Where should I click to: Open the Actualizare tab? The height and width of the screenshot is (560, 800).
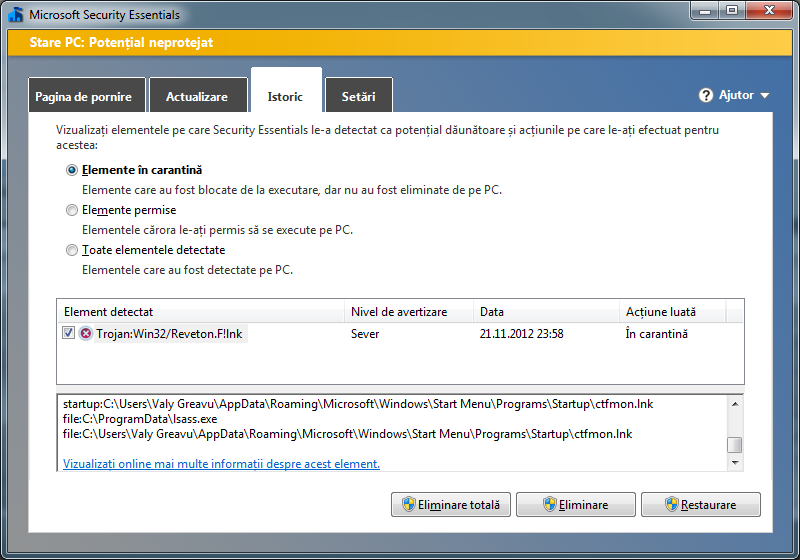tap(197, 97)
